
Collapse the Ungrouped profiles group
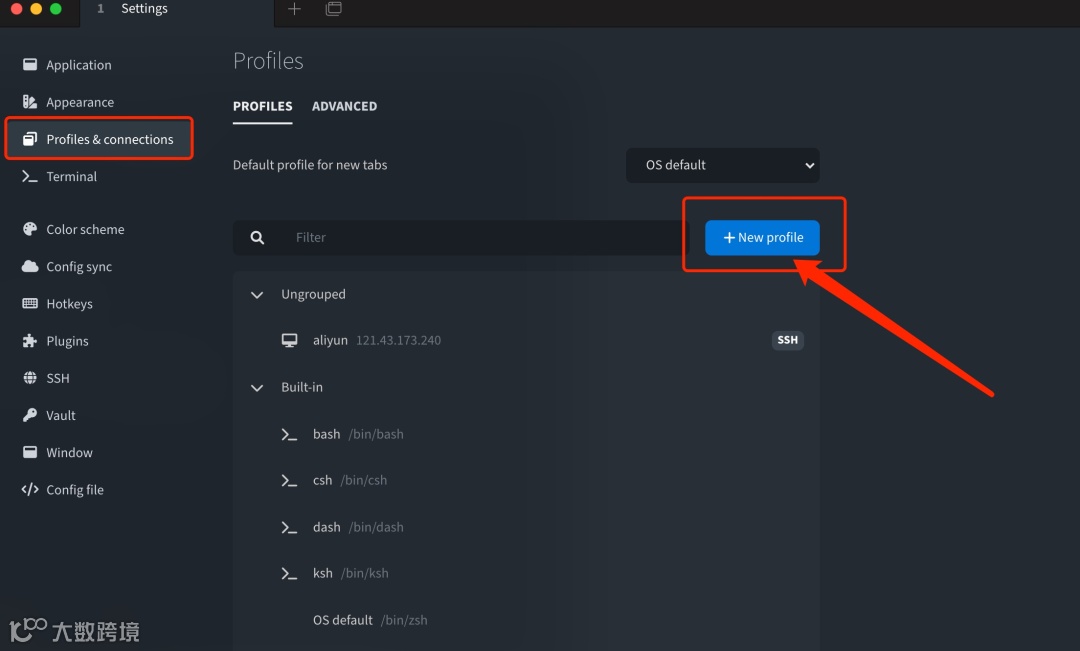tap(257, 295)
